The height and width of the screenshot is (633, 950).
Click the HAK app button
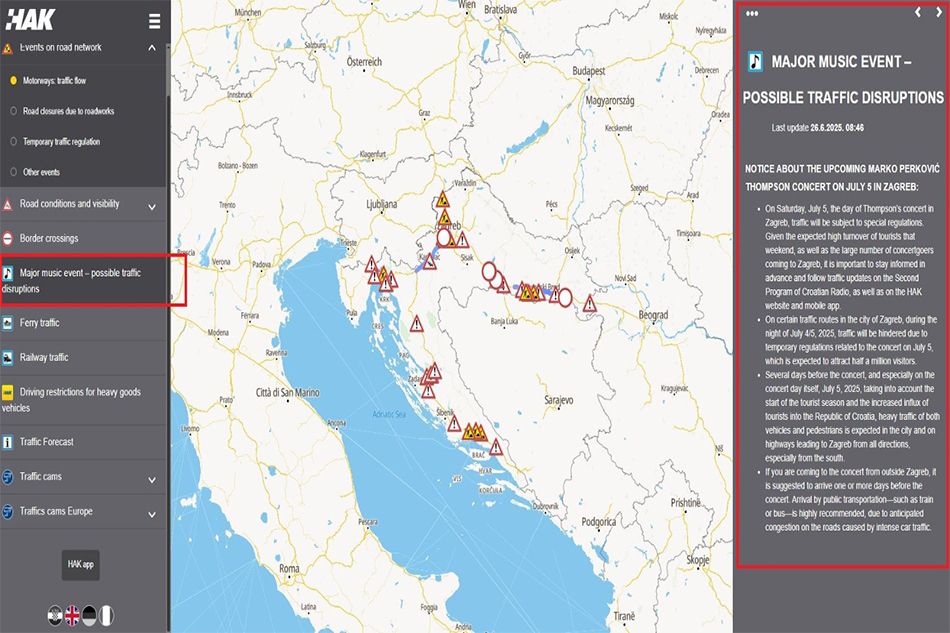(x=81, y=565)
